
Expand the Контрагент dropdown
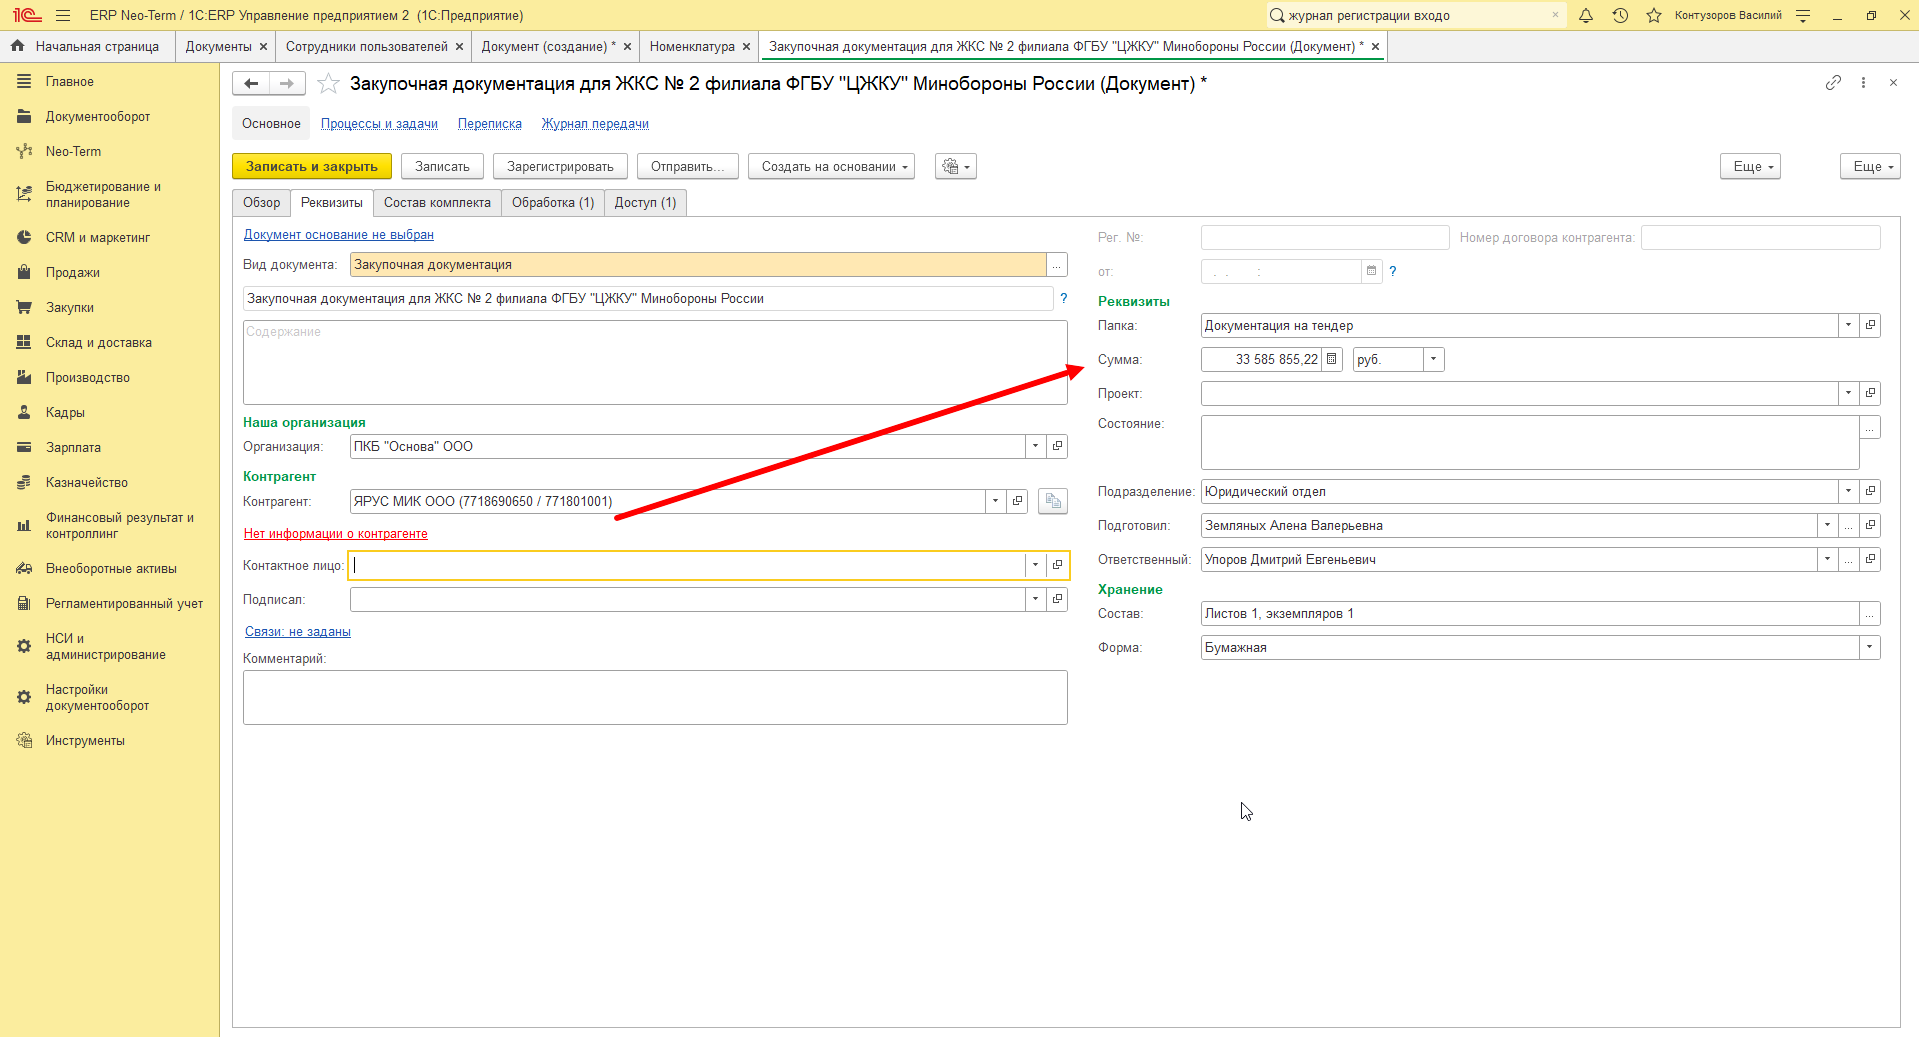pyautogui.click(x=995, y=501)
